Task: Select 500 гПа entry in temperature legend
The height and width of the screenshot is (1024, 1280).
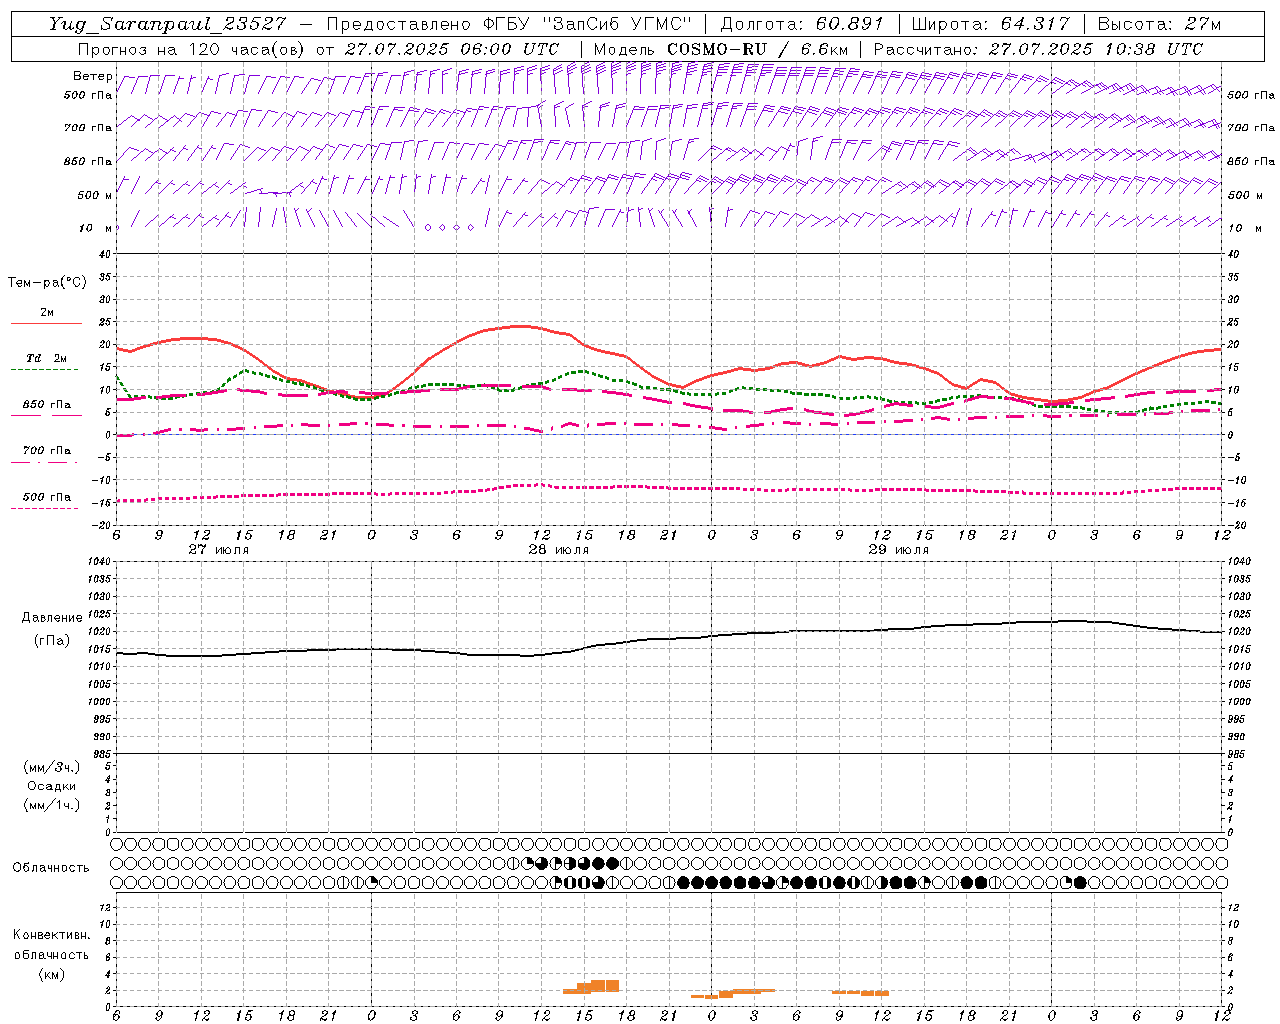Action: 46,497
